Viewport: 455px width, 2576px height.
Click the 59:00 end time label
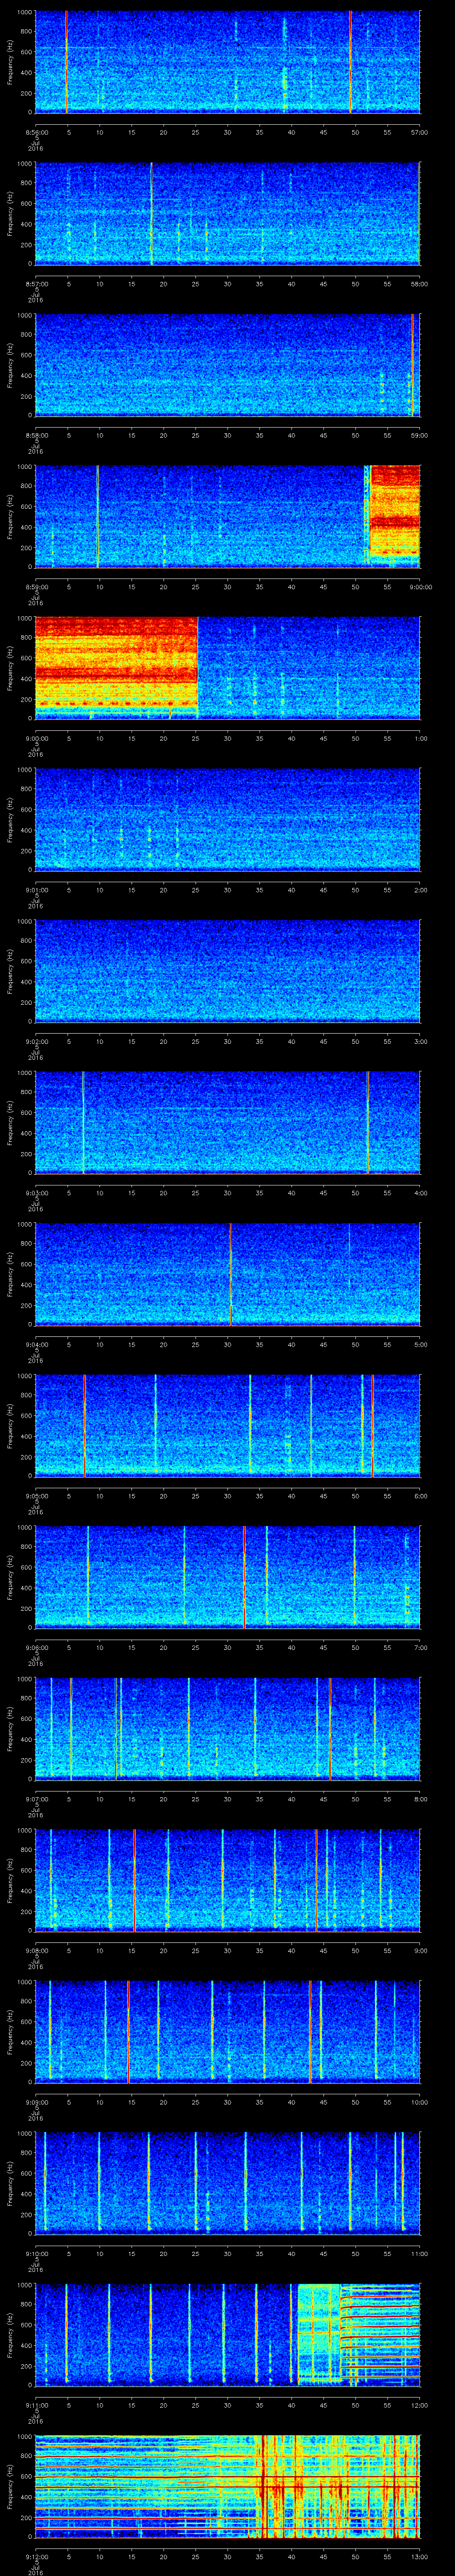tap(420, 435)
